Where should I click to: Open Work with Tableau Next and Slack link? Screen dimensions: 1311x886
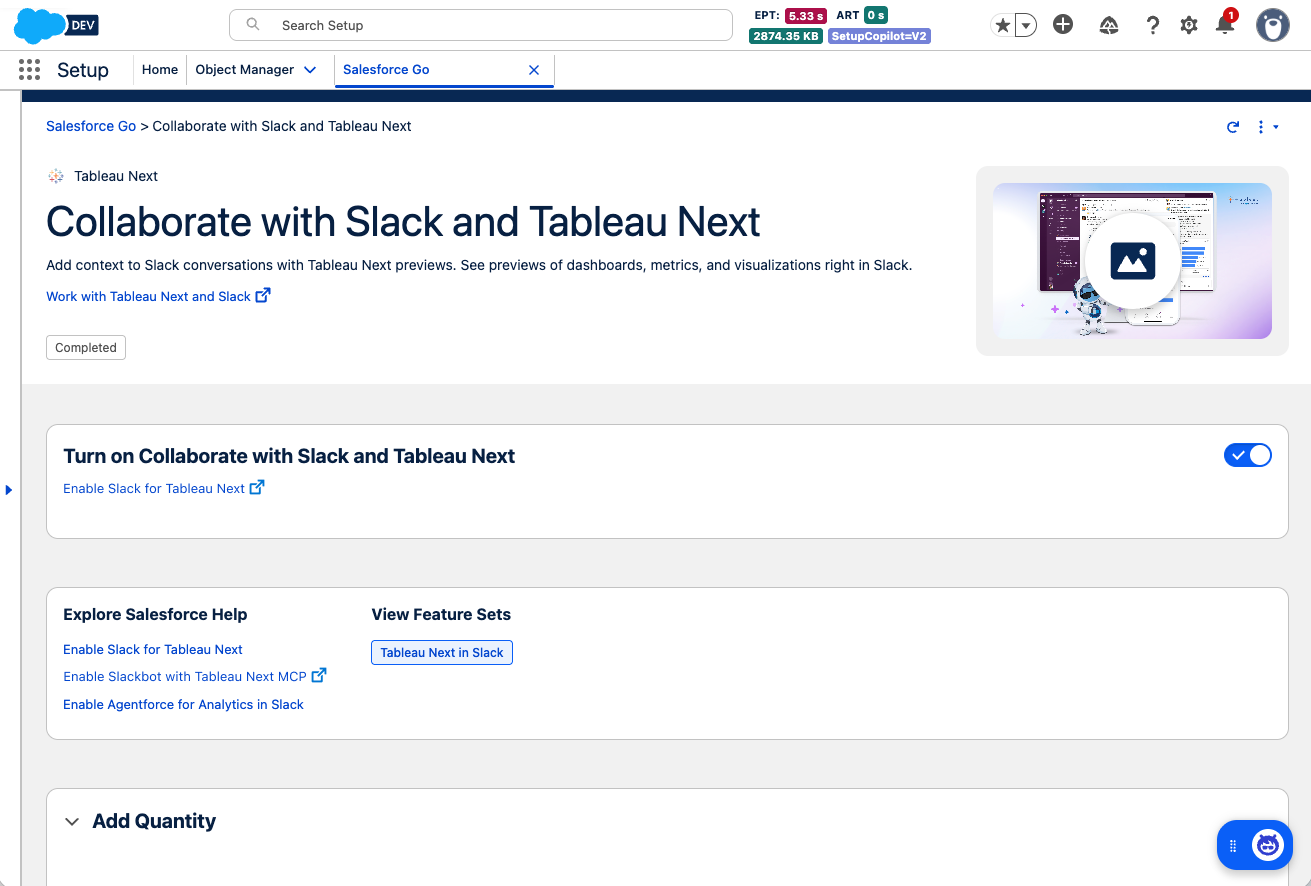(x=158, y=296)
